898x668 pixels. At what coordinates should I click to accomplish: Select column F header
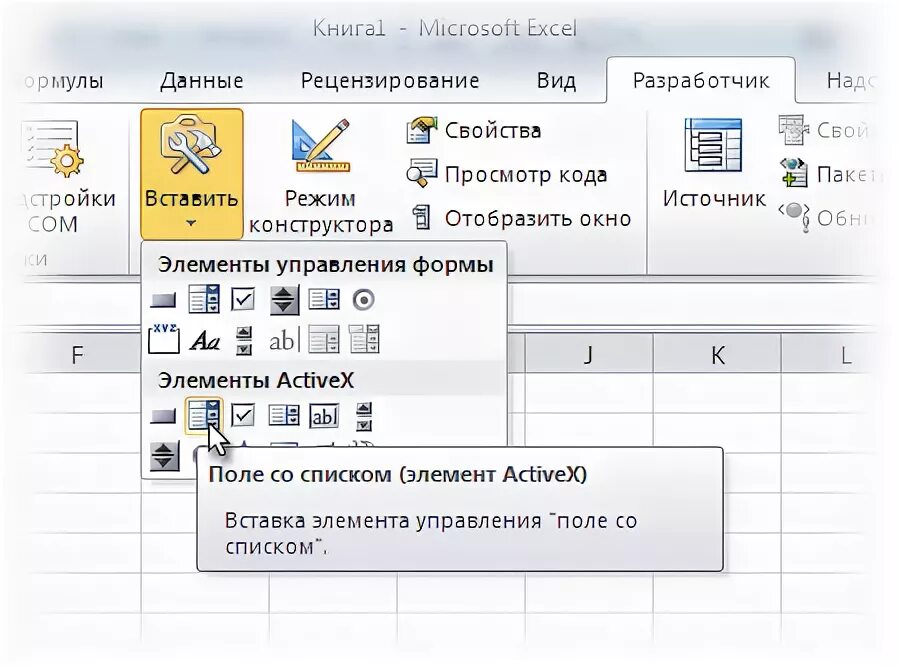click(78, 355)
